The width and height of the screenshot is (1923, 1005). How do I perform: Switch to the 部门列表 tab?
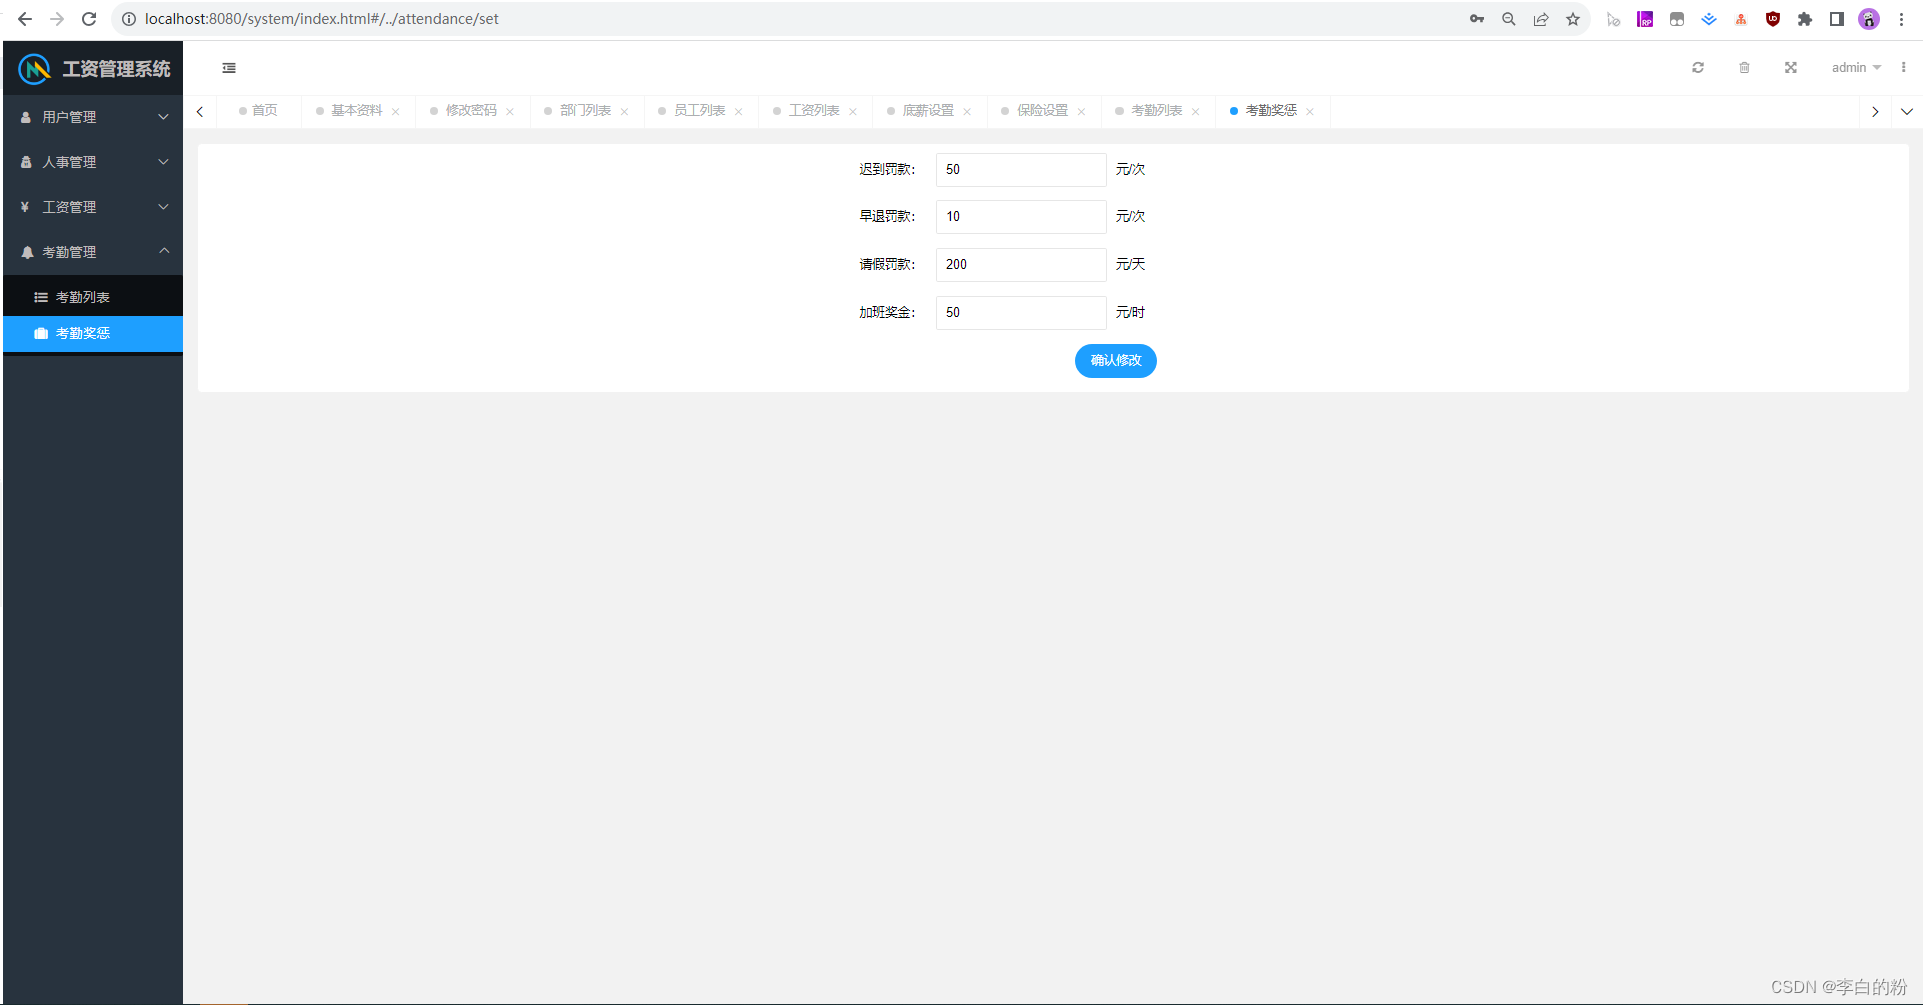[585, 111]
